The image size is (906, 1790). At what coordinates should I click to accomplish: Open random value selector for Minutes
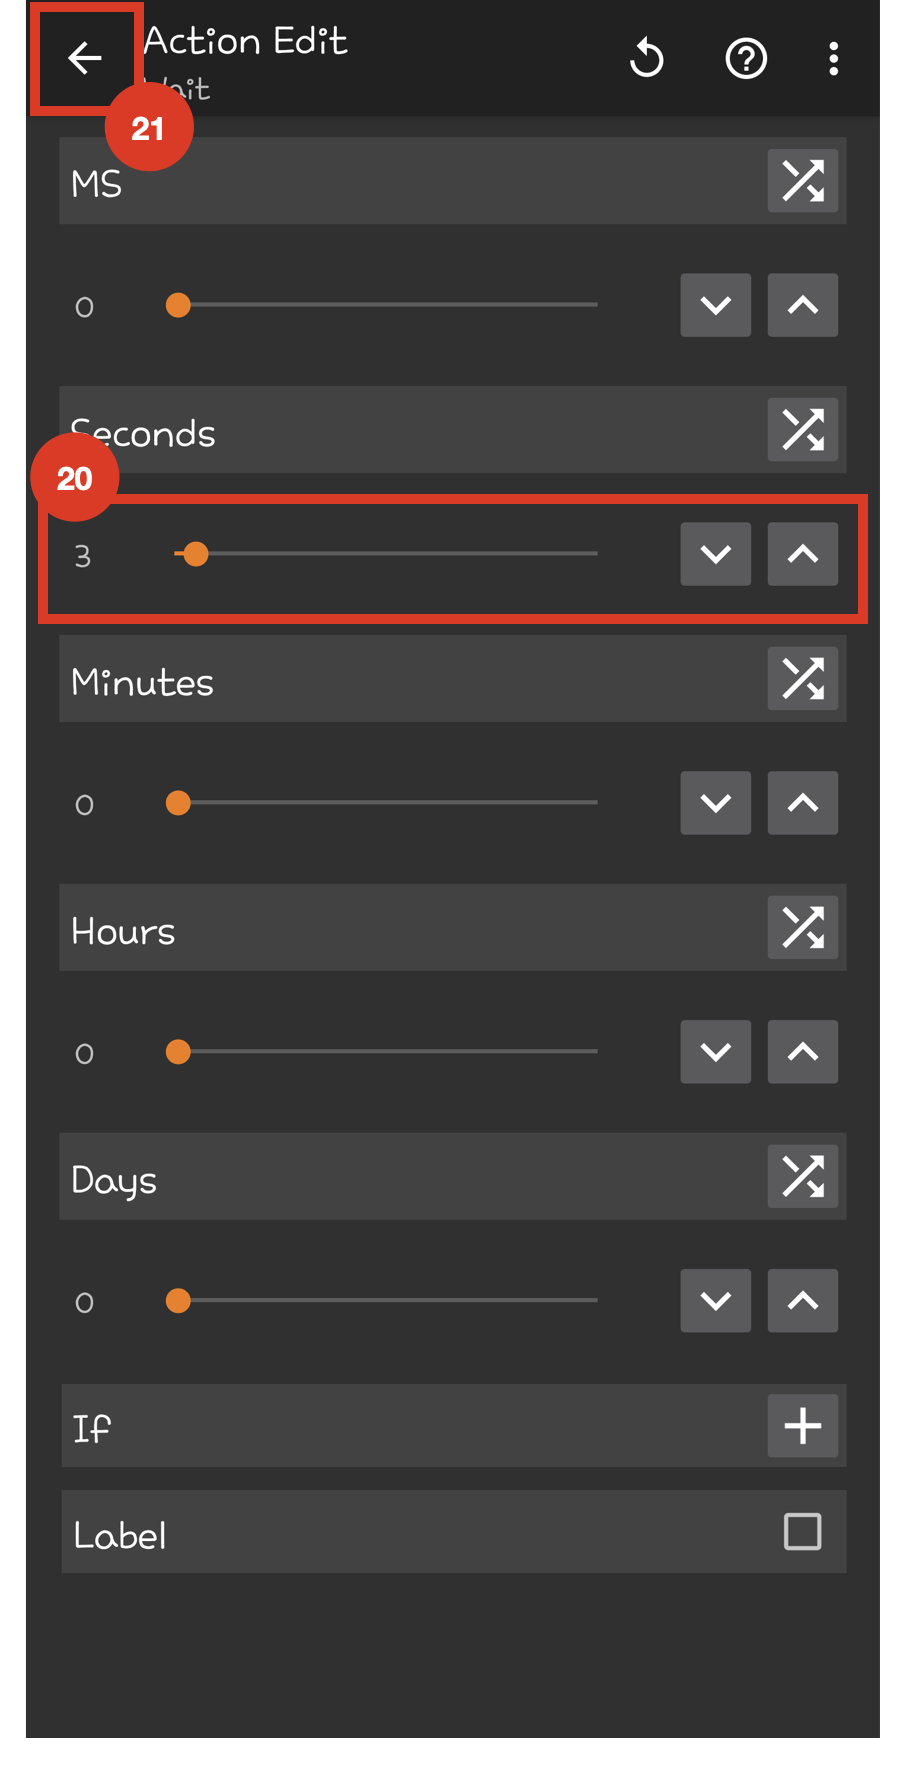pyautogui.click(x=802, y=678)
